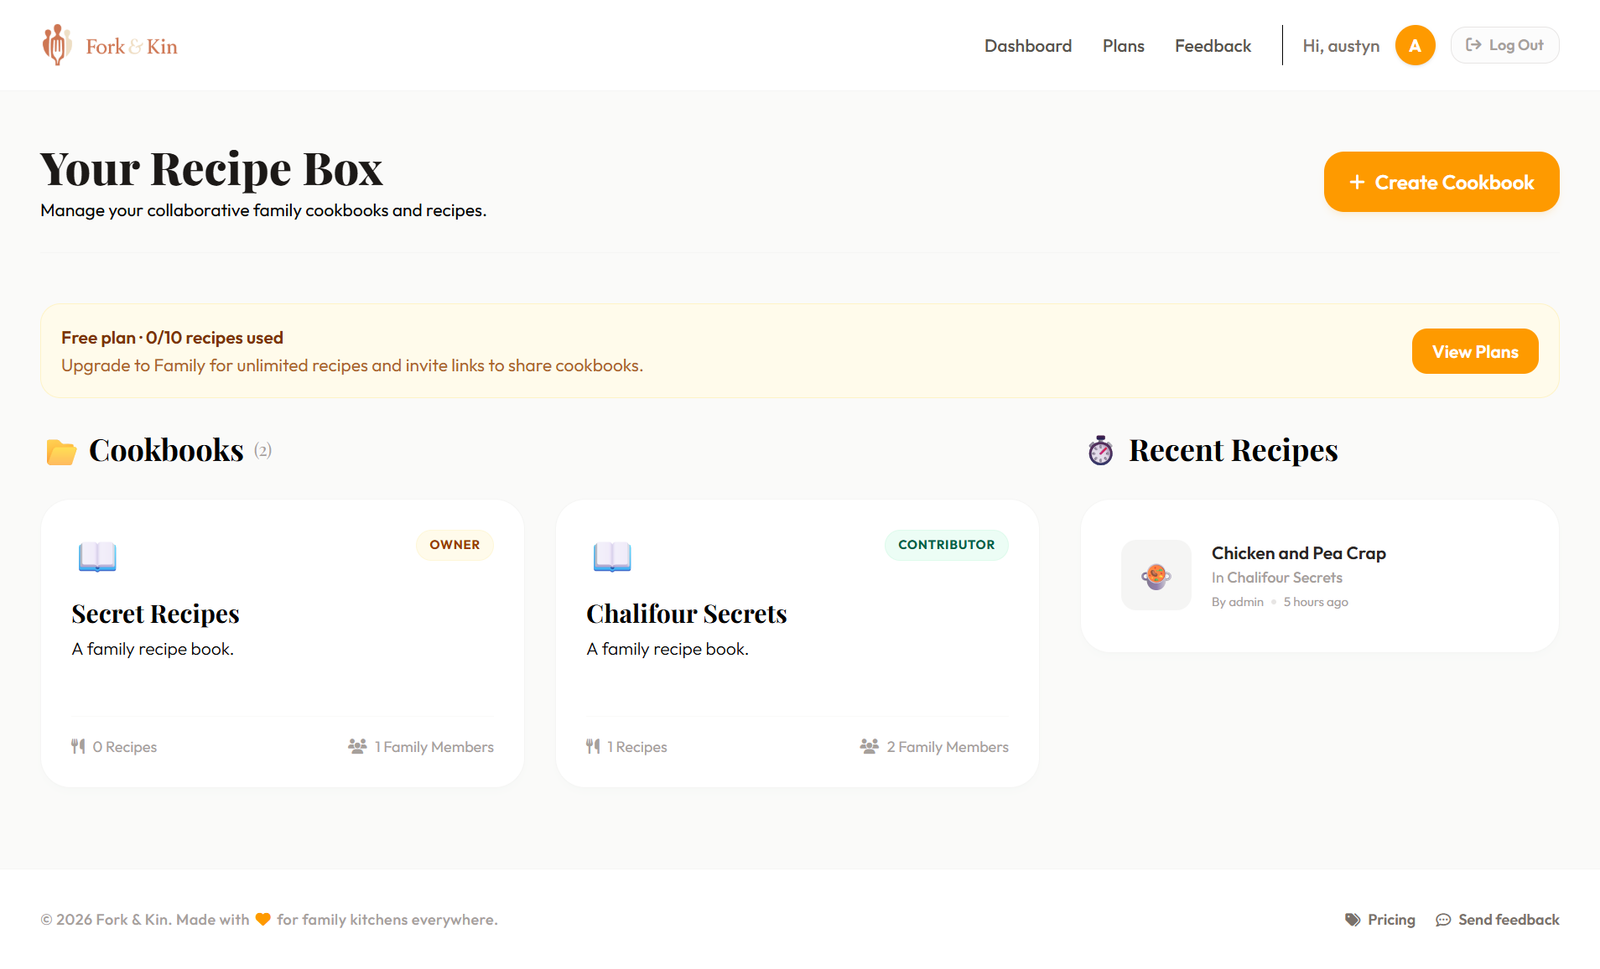Open the Dashboard nav item

point(1028,46)
